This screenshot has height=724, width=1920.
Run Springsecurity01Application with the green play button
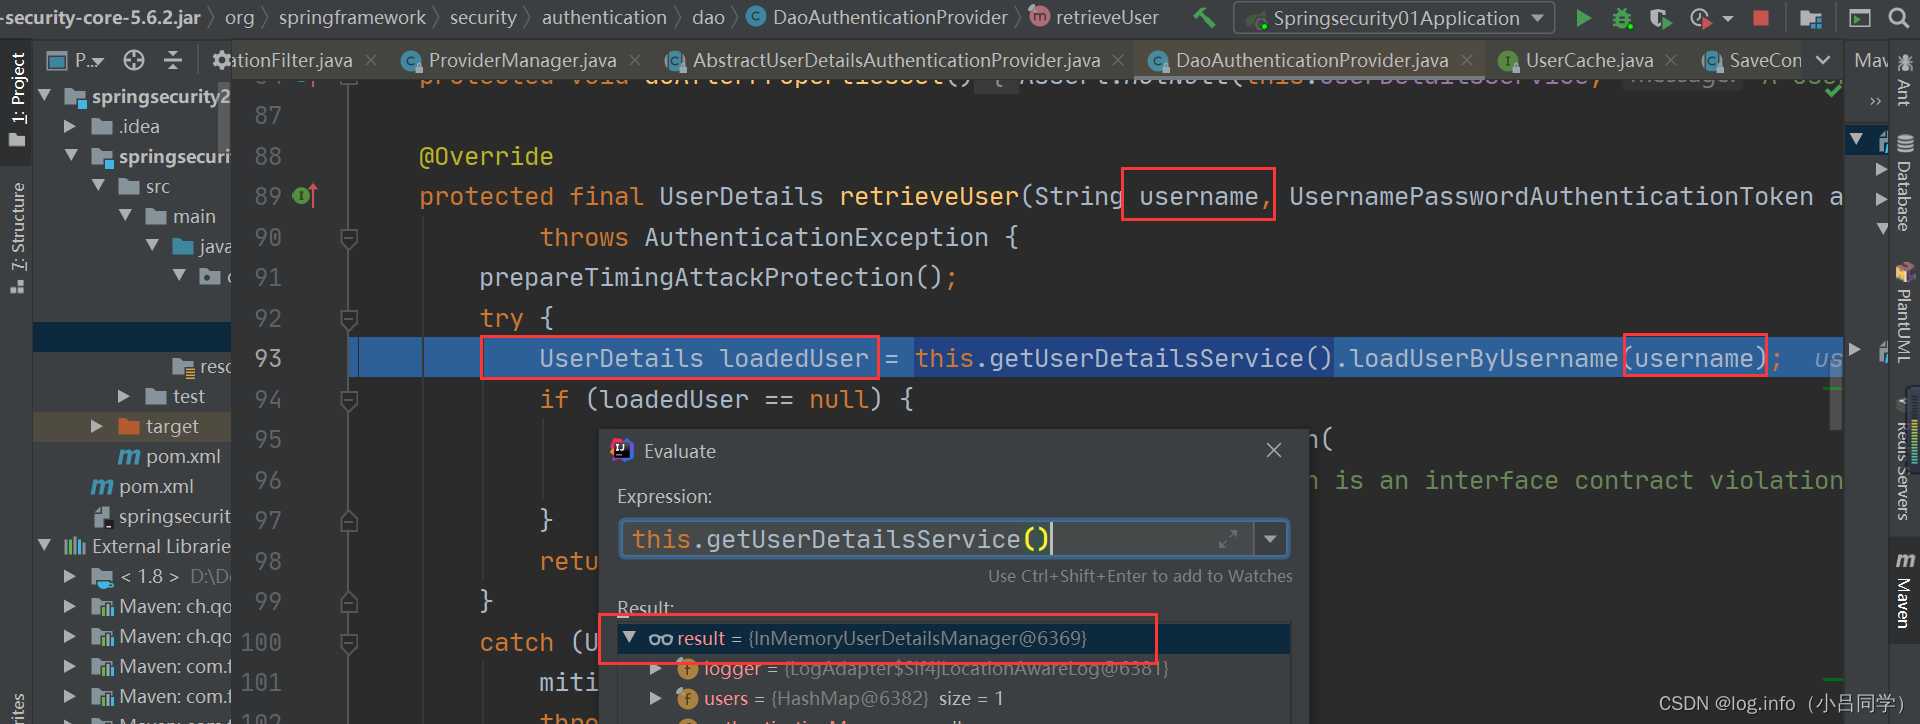click(1583, 17)
